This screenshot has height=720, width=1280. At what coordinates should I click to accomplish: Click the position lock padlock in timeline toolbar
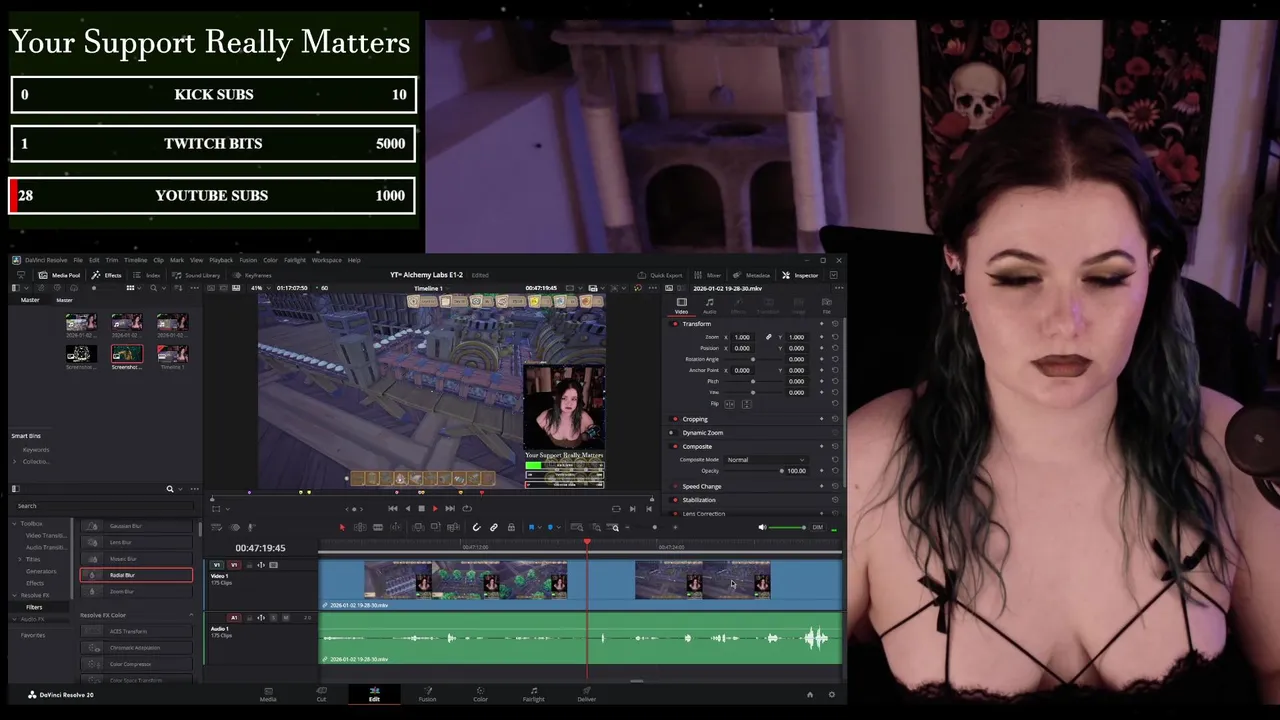[511, 527]
